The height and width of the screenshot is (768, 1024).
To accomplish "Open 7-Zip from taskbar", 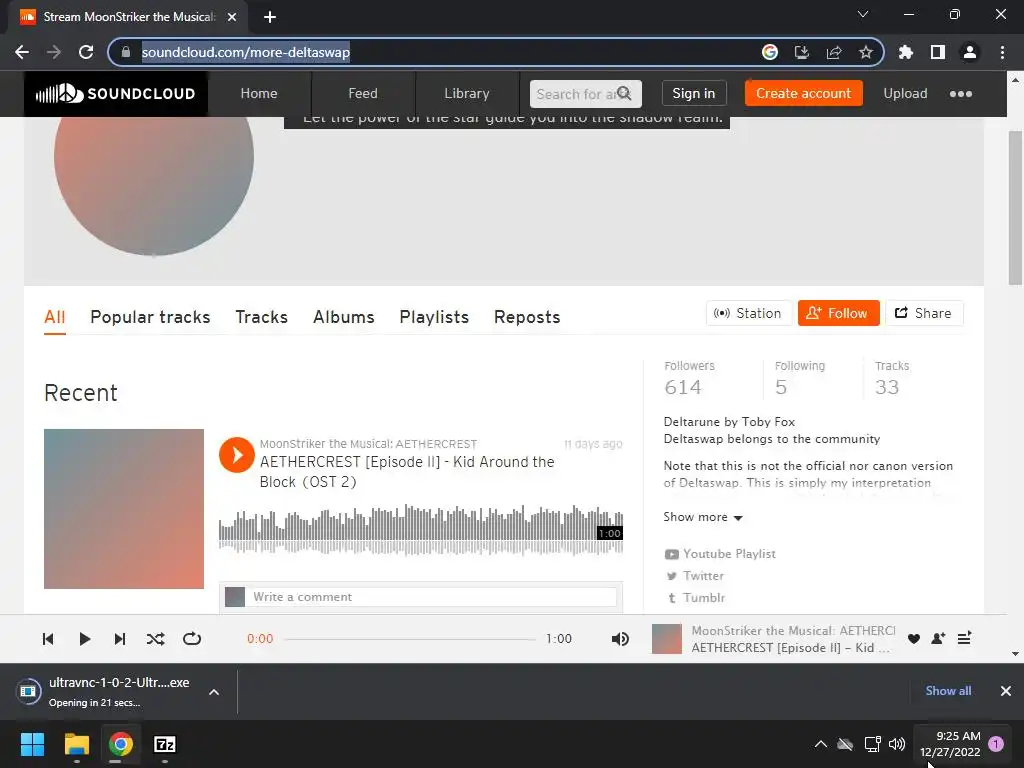I will pyautogui.click(x=165, y=744).
